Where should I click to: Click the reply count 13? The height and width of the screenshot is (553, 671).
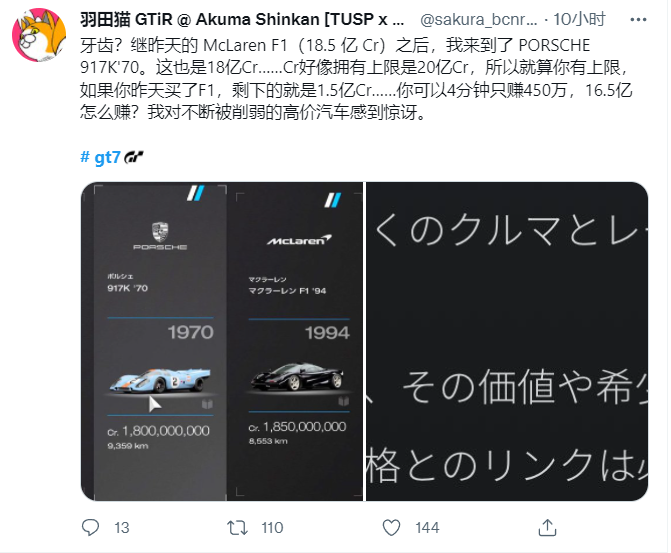(x=122, y=528)
